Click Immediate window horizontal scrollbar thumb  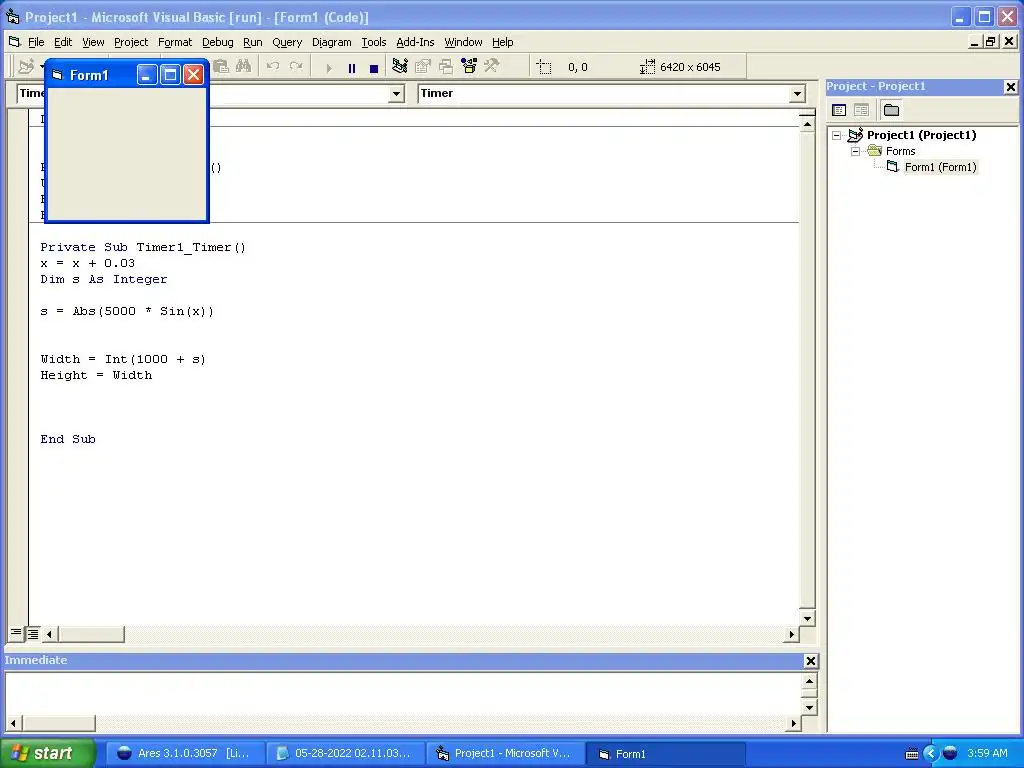58,723
